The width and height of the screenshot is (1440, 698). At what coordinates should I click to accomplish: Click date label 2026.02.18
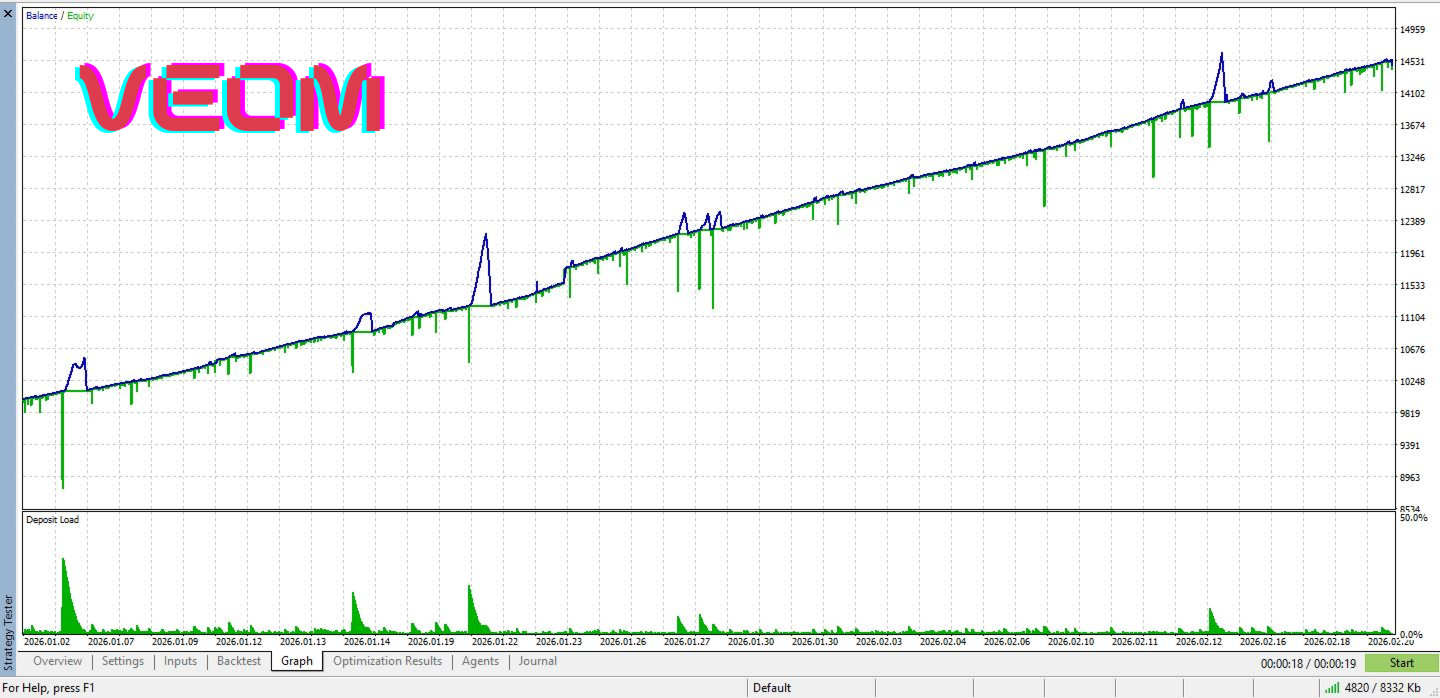(1327, 642)
